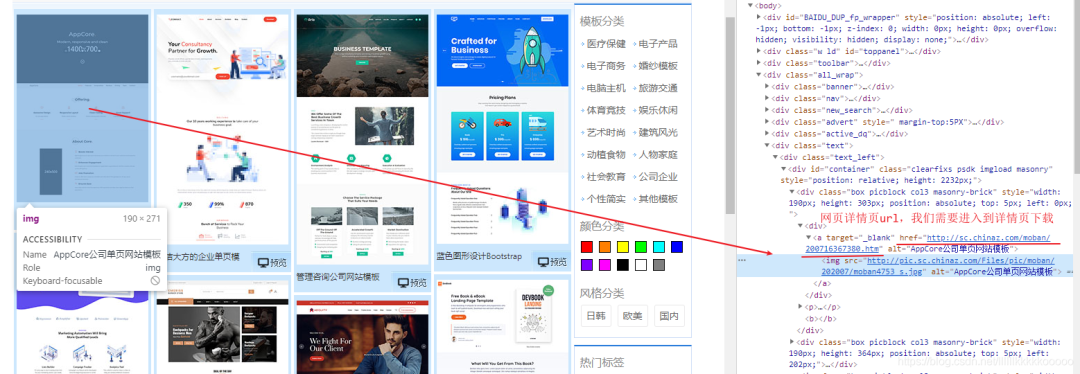Click the 预览 button on the 管理咨询公司网站模板 card
This screenshot has height=374, width=1080.
411,282
